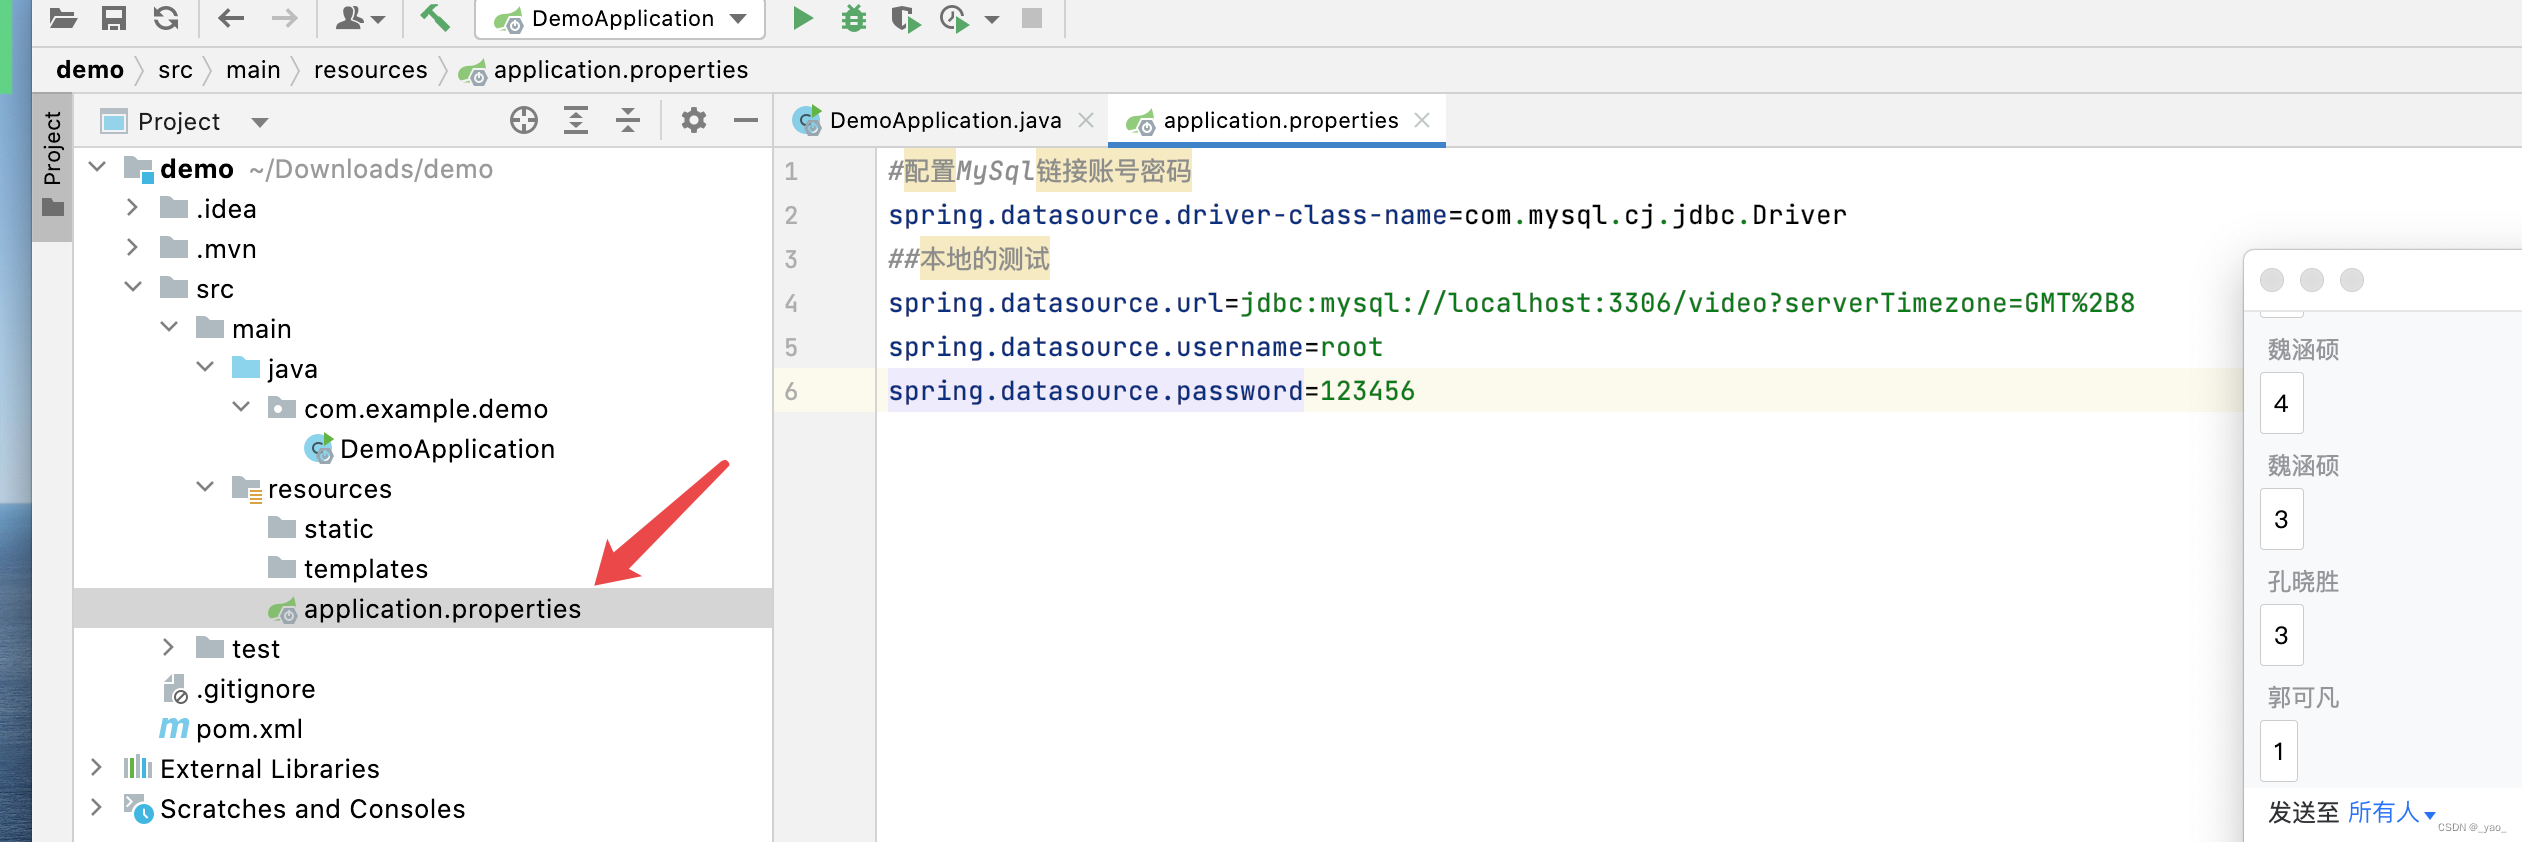The image size is (2522, 842).
Task: Open the chat recipient dropdown 所有人
Action: click(2391, 812)
